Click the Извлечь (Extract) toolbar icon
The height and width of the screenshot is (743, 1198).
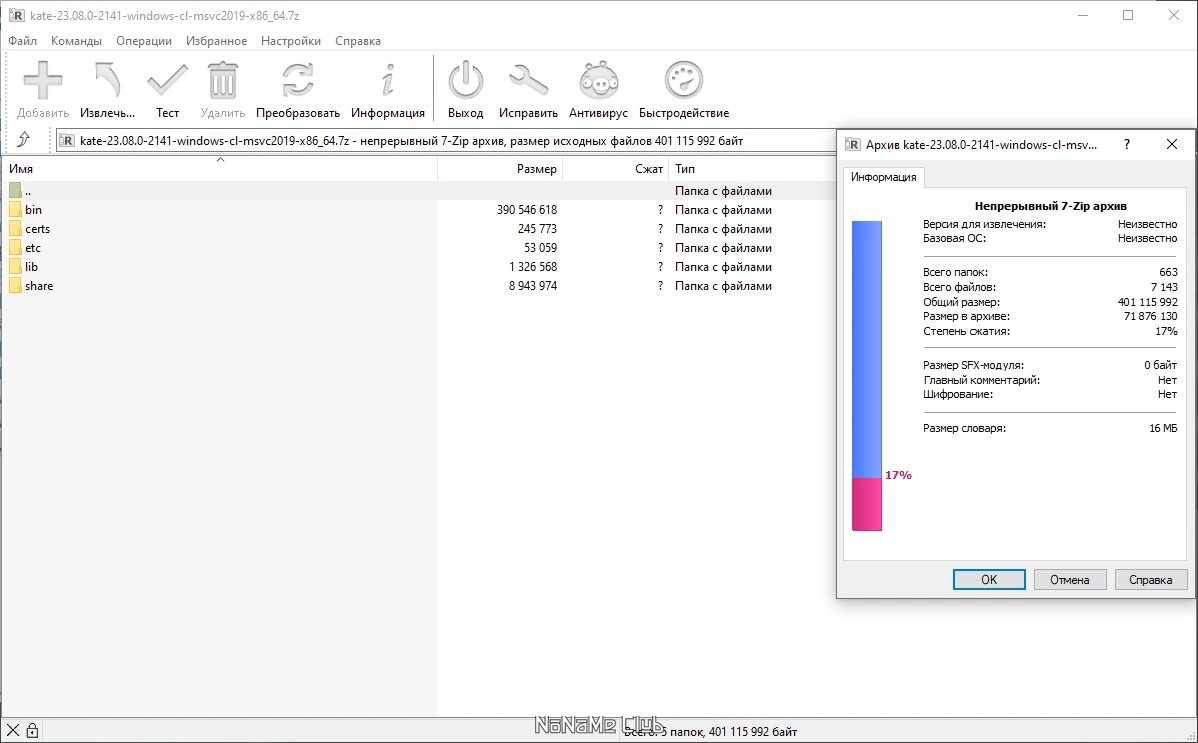[107, 80]
